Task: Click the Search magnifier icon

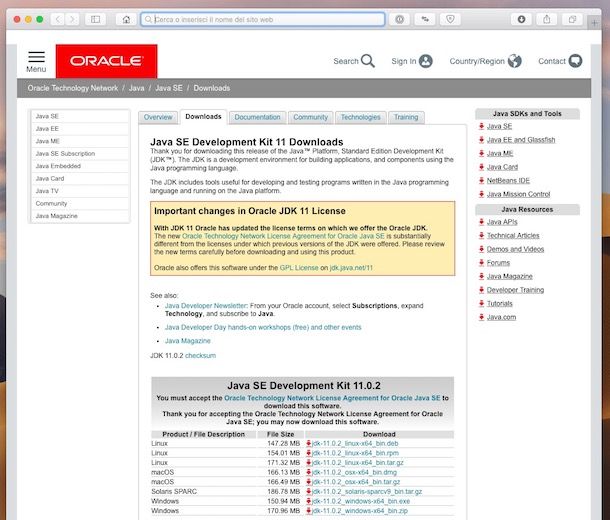Action: tap(368, 61)
